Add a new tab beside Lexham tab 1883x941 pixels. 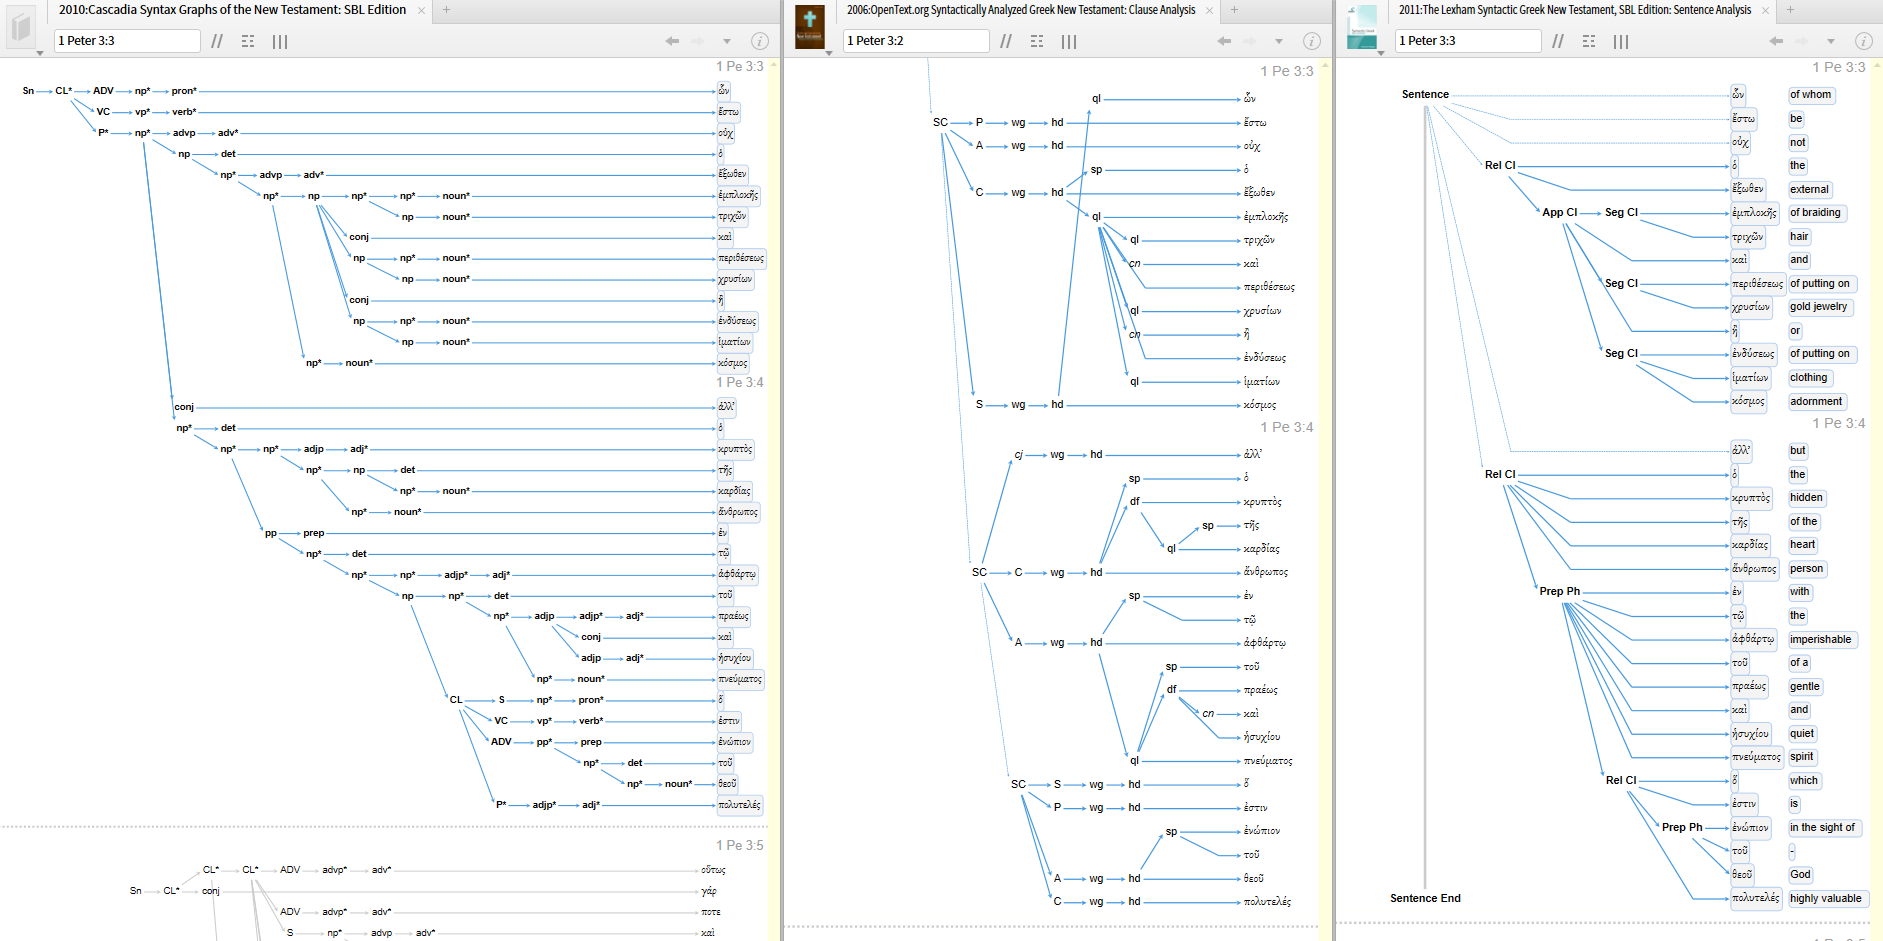(1790, 10)
